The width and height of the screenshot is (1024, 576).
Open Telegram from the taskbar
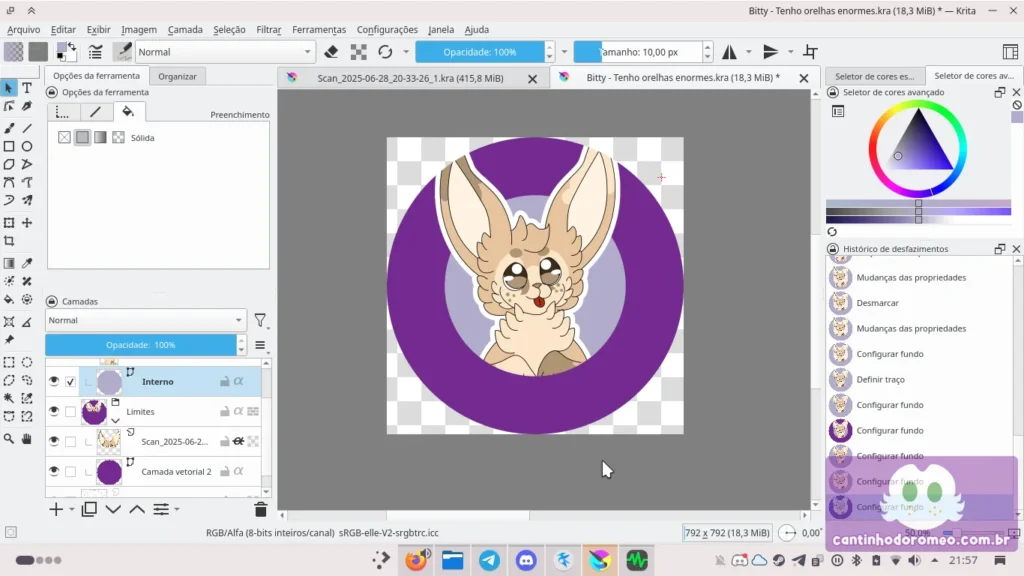[490, 560]
